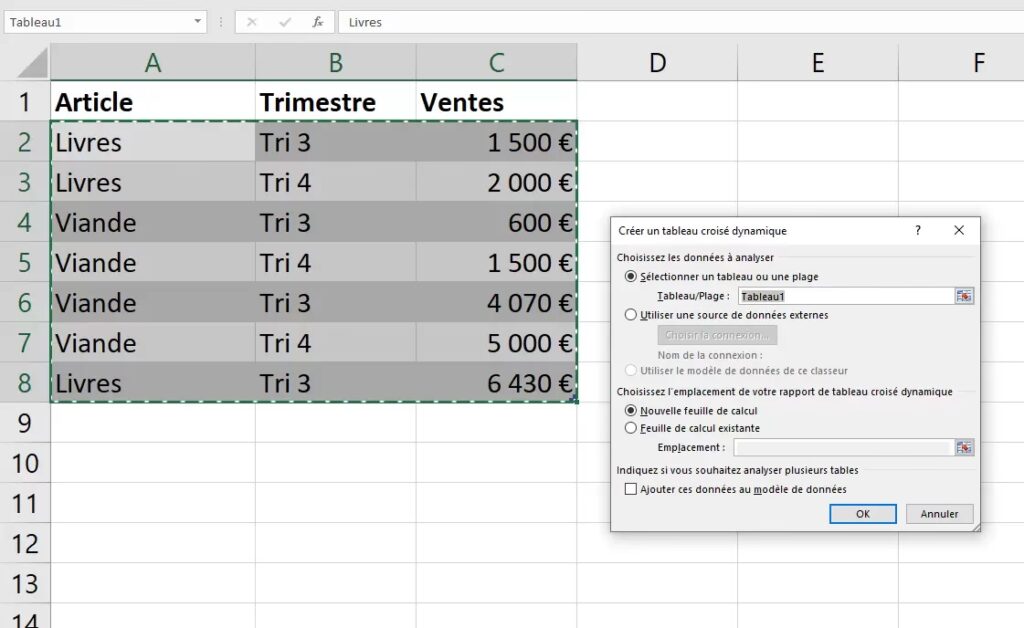Click the Cancel X icon in formula bar
This screenshot has height=628, width=1024.
point(252,22)
